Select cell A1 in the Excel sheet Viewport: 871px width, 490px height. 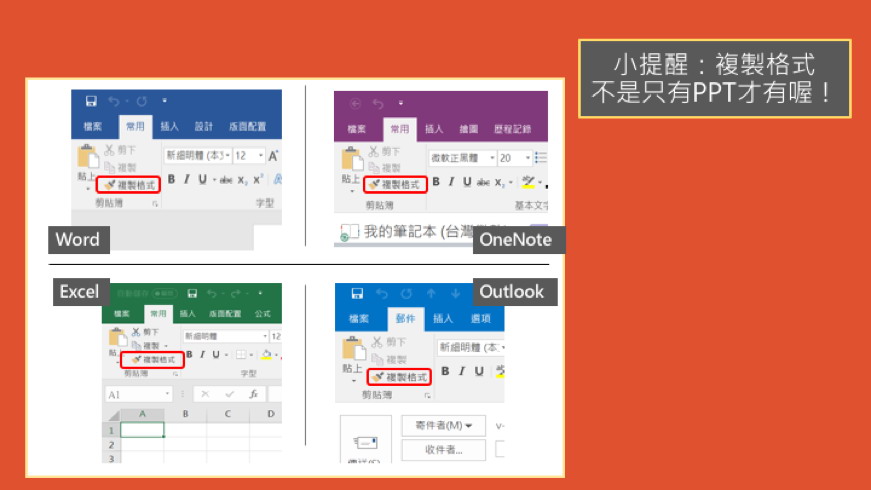click(x=142, y=429)
